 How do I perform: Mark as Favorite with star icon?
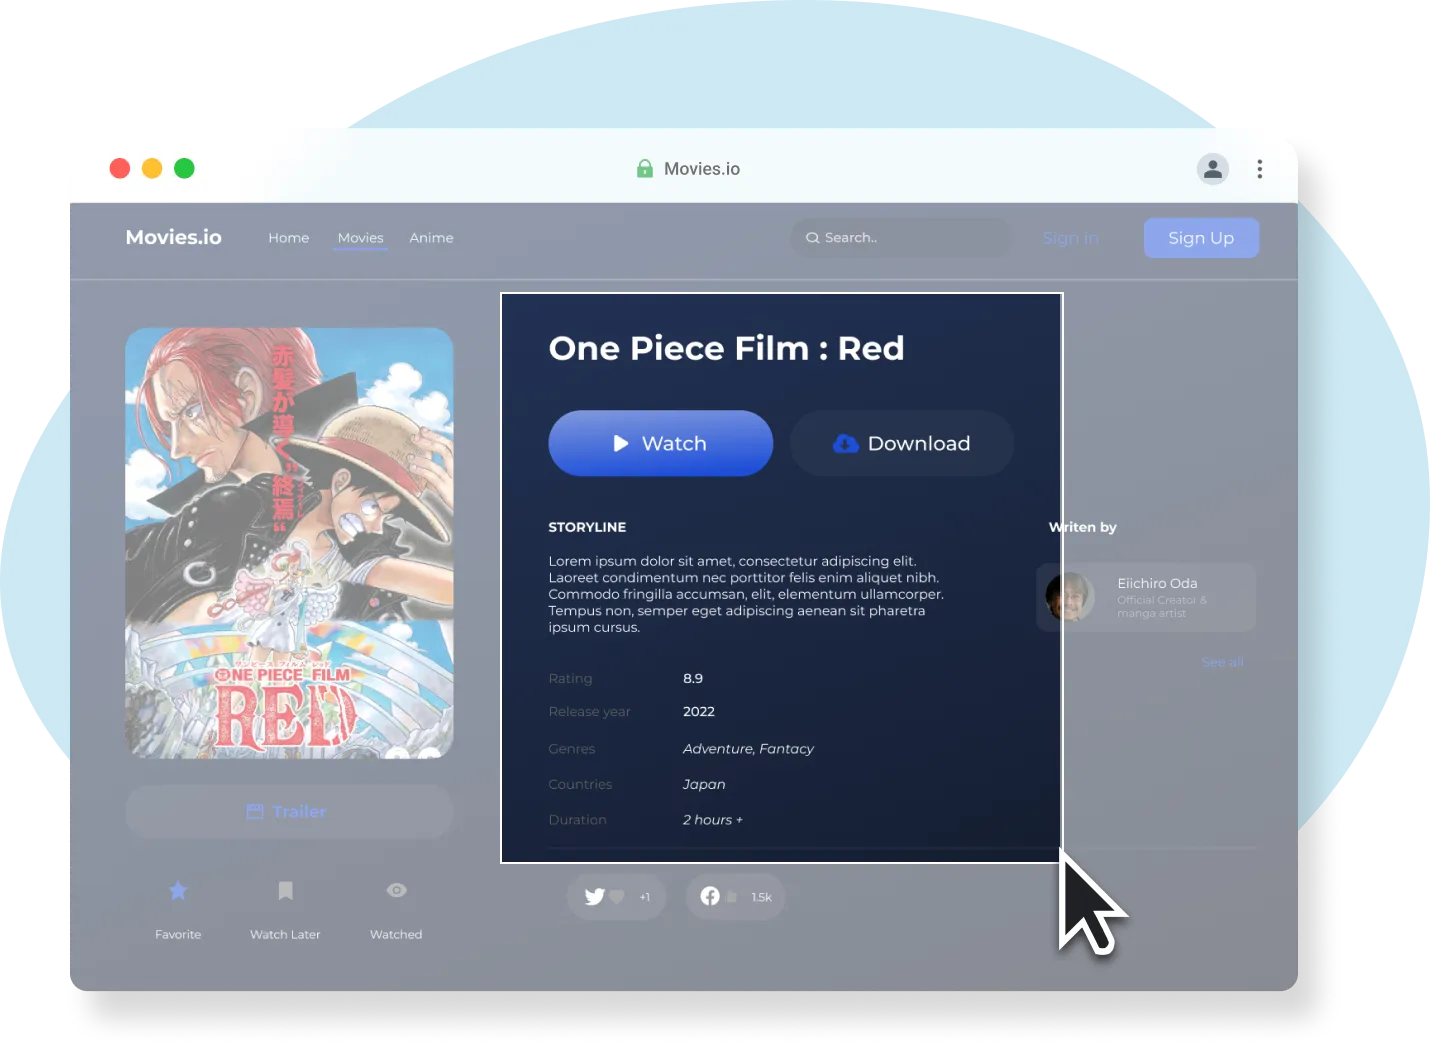[178, 890]
